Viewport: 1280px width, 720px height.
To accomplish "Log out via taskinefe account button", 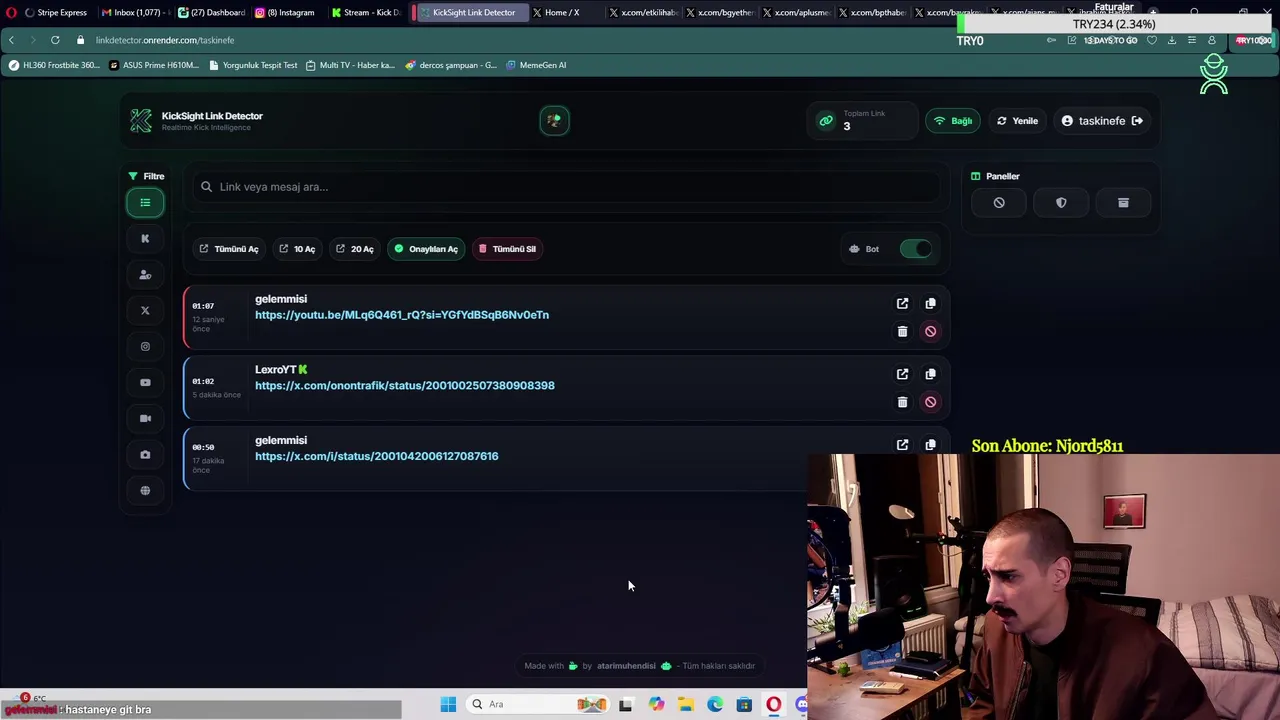I will coord(1102,121).
